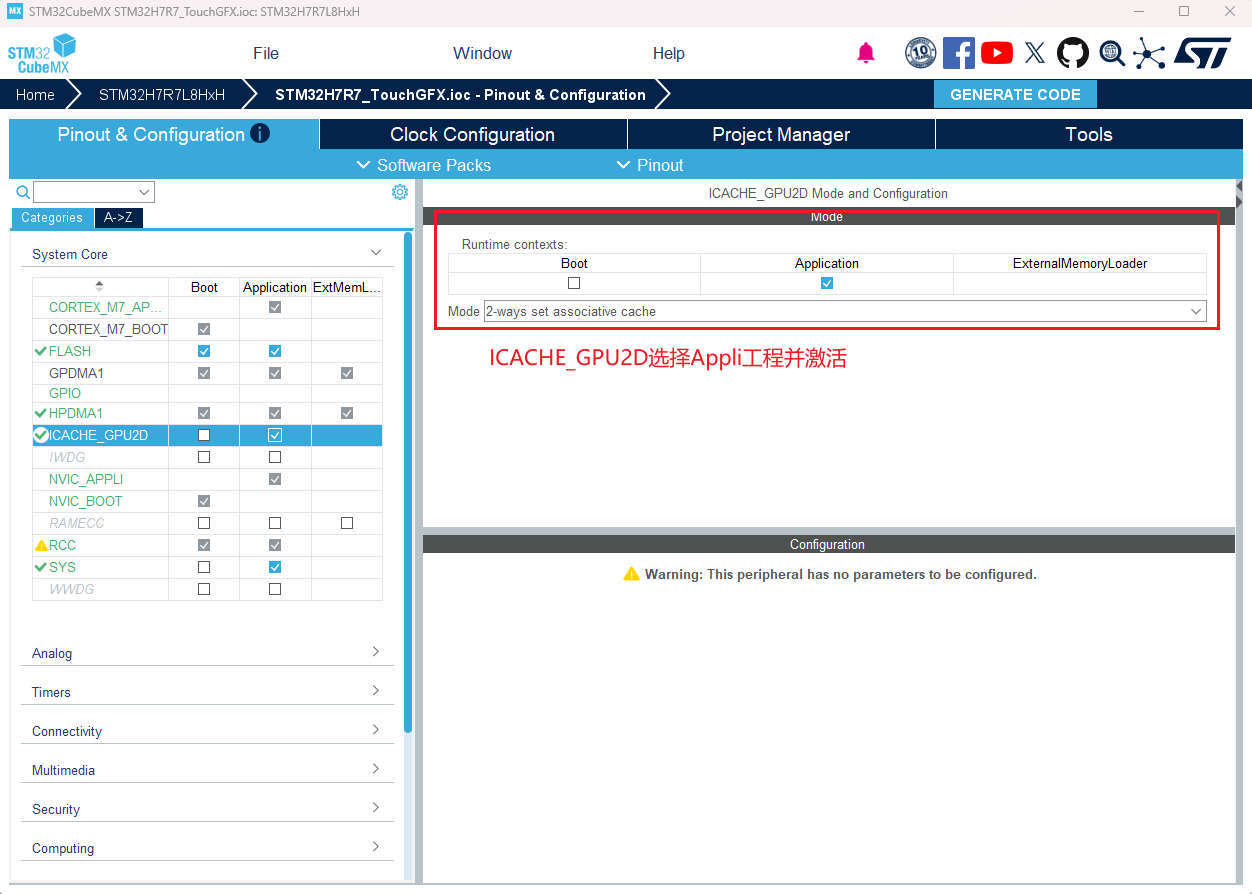Click the STM32CubeMX logo
Image resolution: width=1252 pixels, height=894 pixels.
coord(42,53)
